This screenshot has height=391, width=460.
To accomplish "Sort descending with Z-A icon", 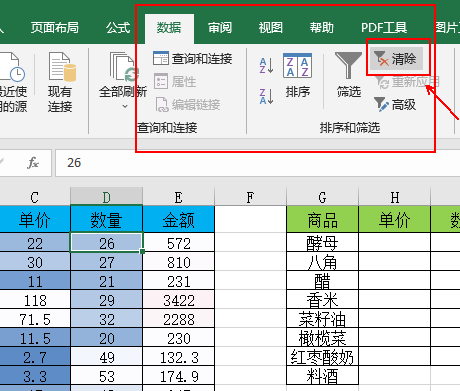I will point(267,96).
